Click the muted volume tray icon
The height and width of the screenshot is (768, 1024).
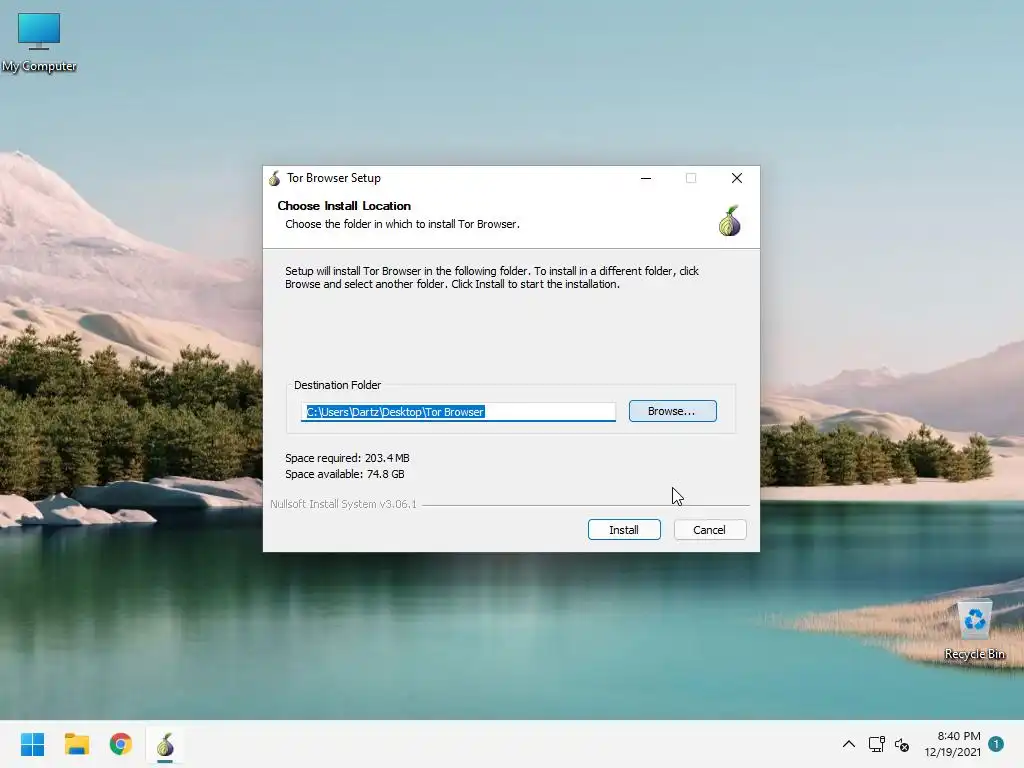(902, 744)
